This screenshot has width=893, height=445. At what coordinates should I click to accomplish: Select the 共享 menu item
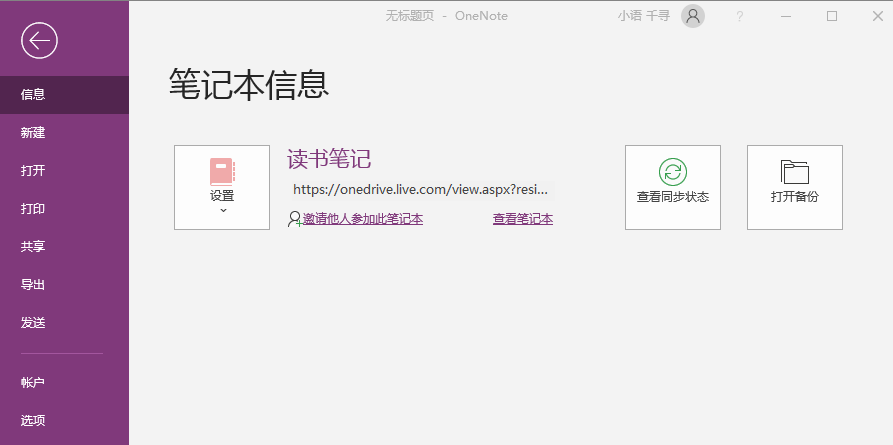(x=64, y=247)
